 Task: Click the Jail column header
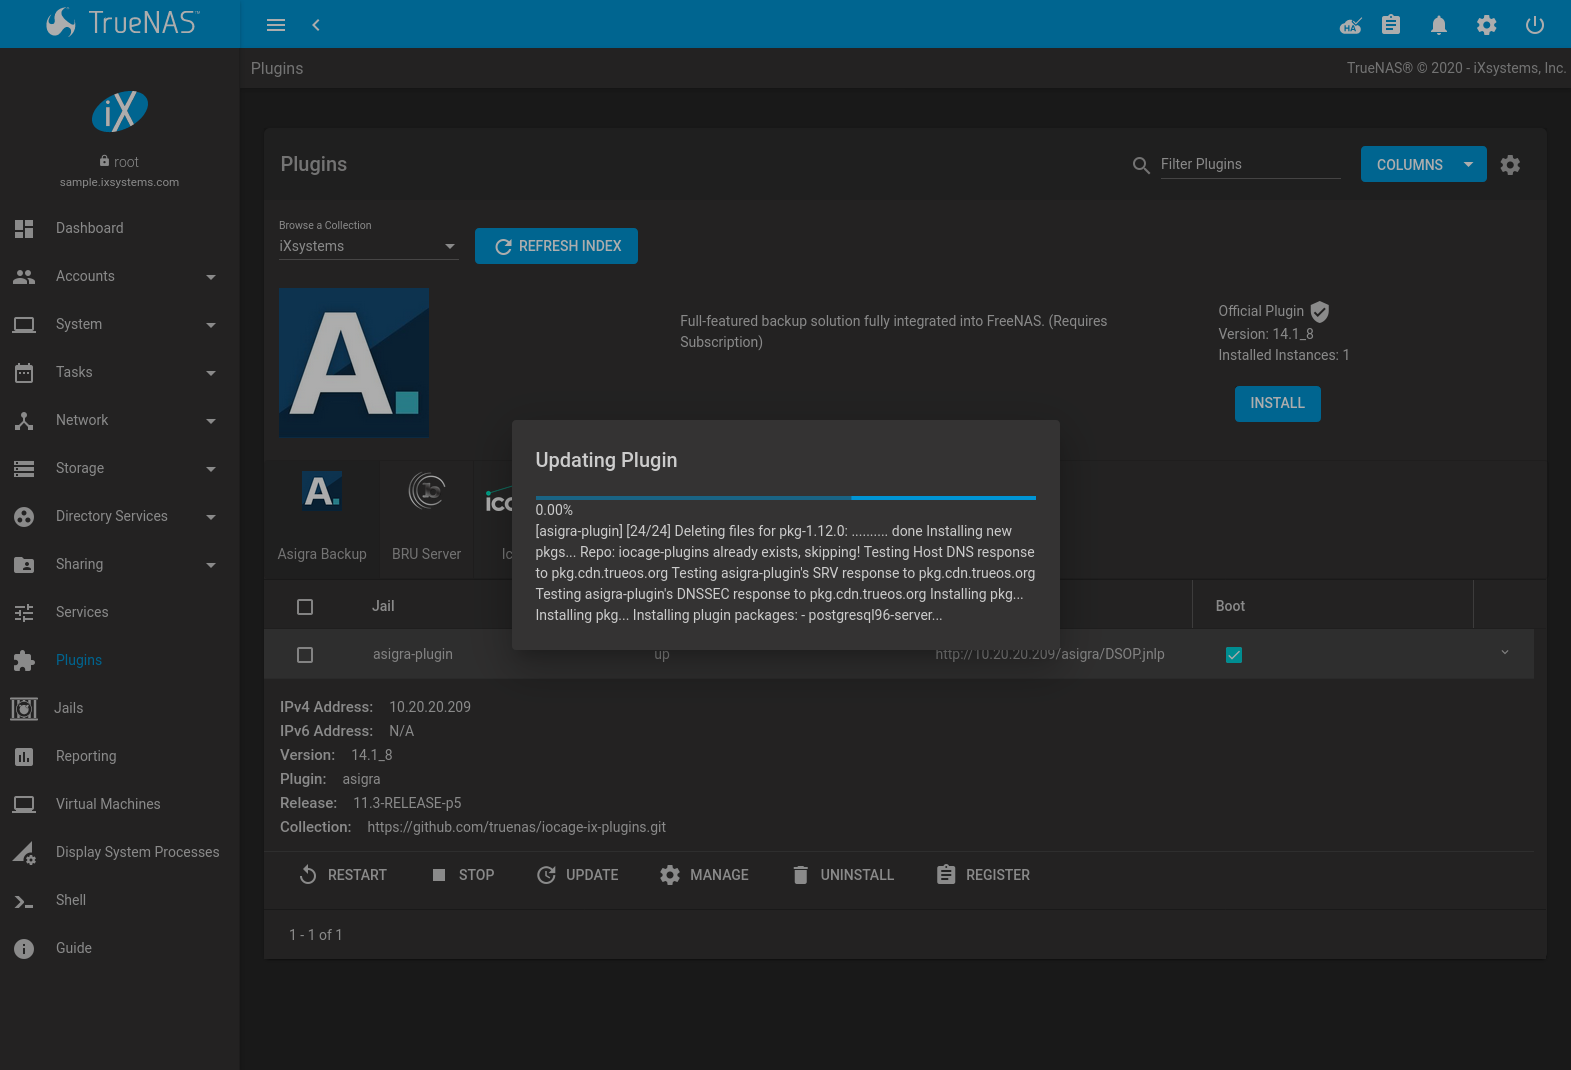[x=383, y=606]
